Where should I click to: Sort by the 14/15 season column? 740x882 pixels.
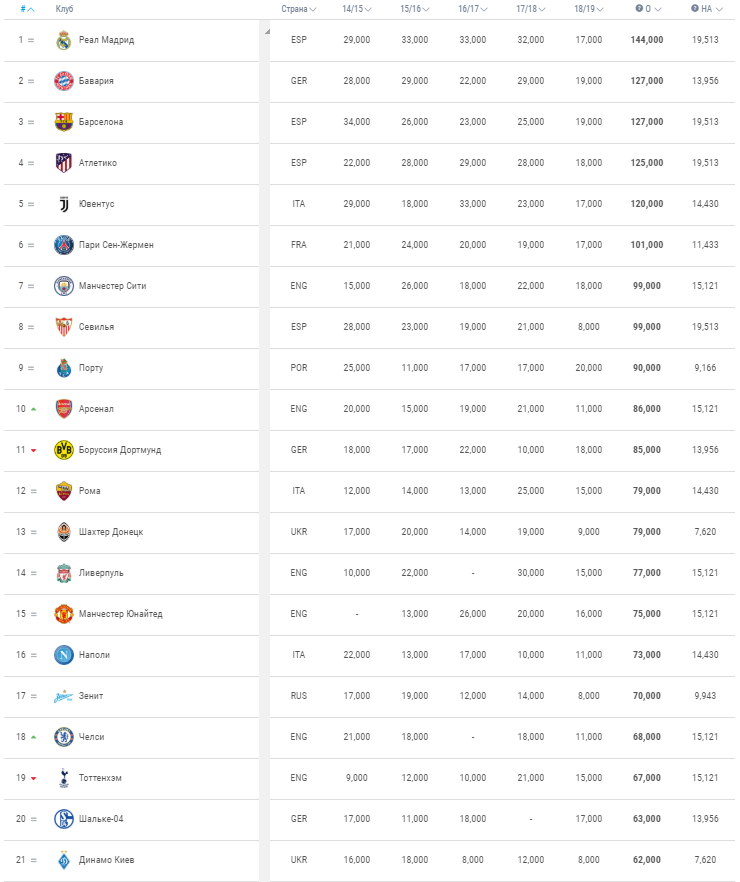[356, 9]
